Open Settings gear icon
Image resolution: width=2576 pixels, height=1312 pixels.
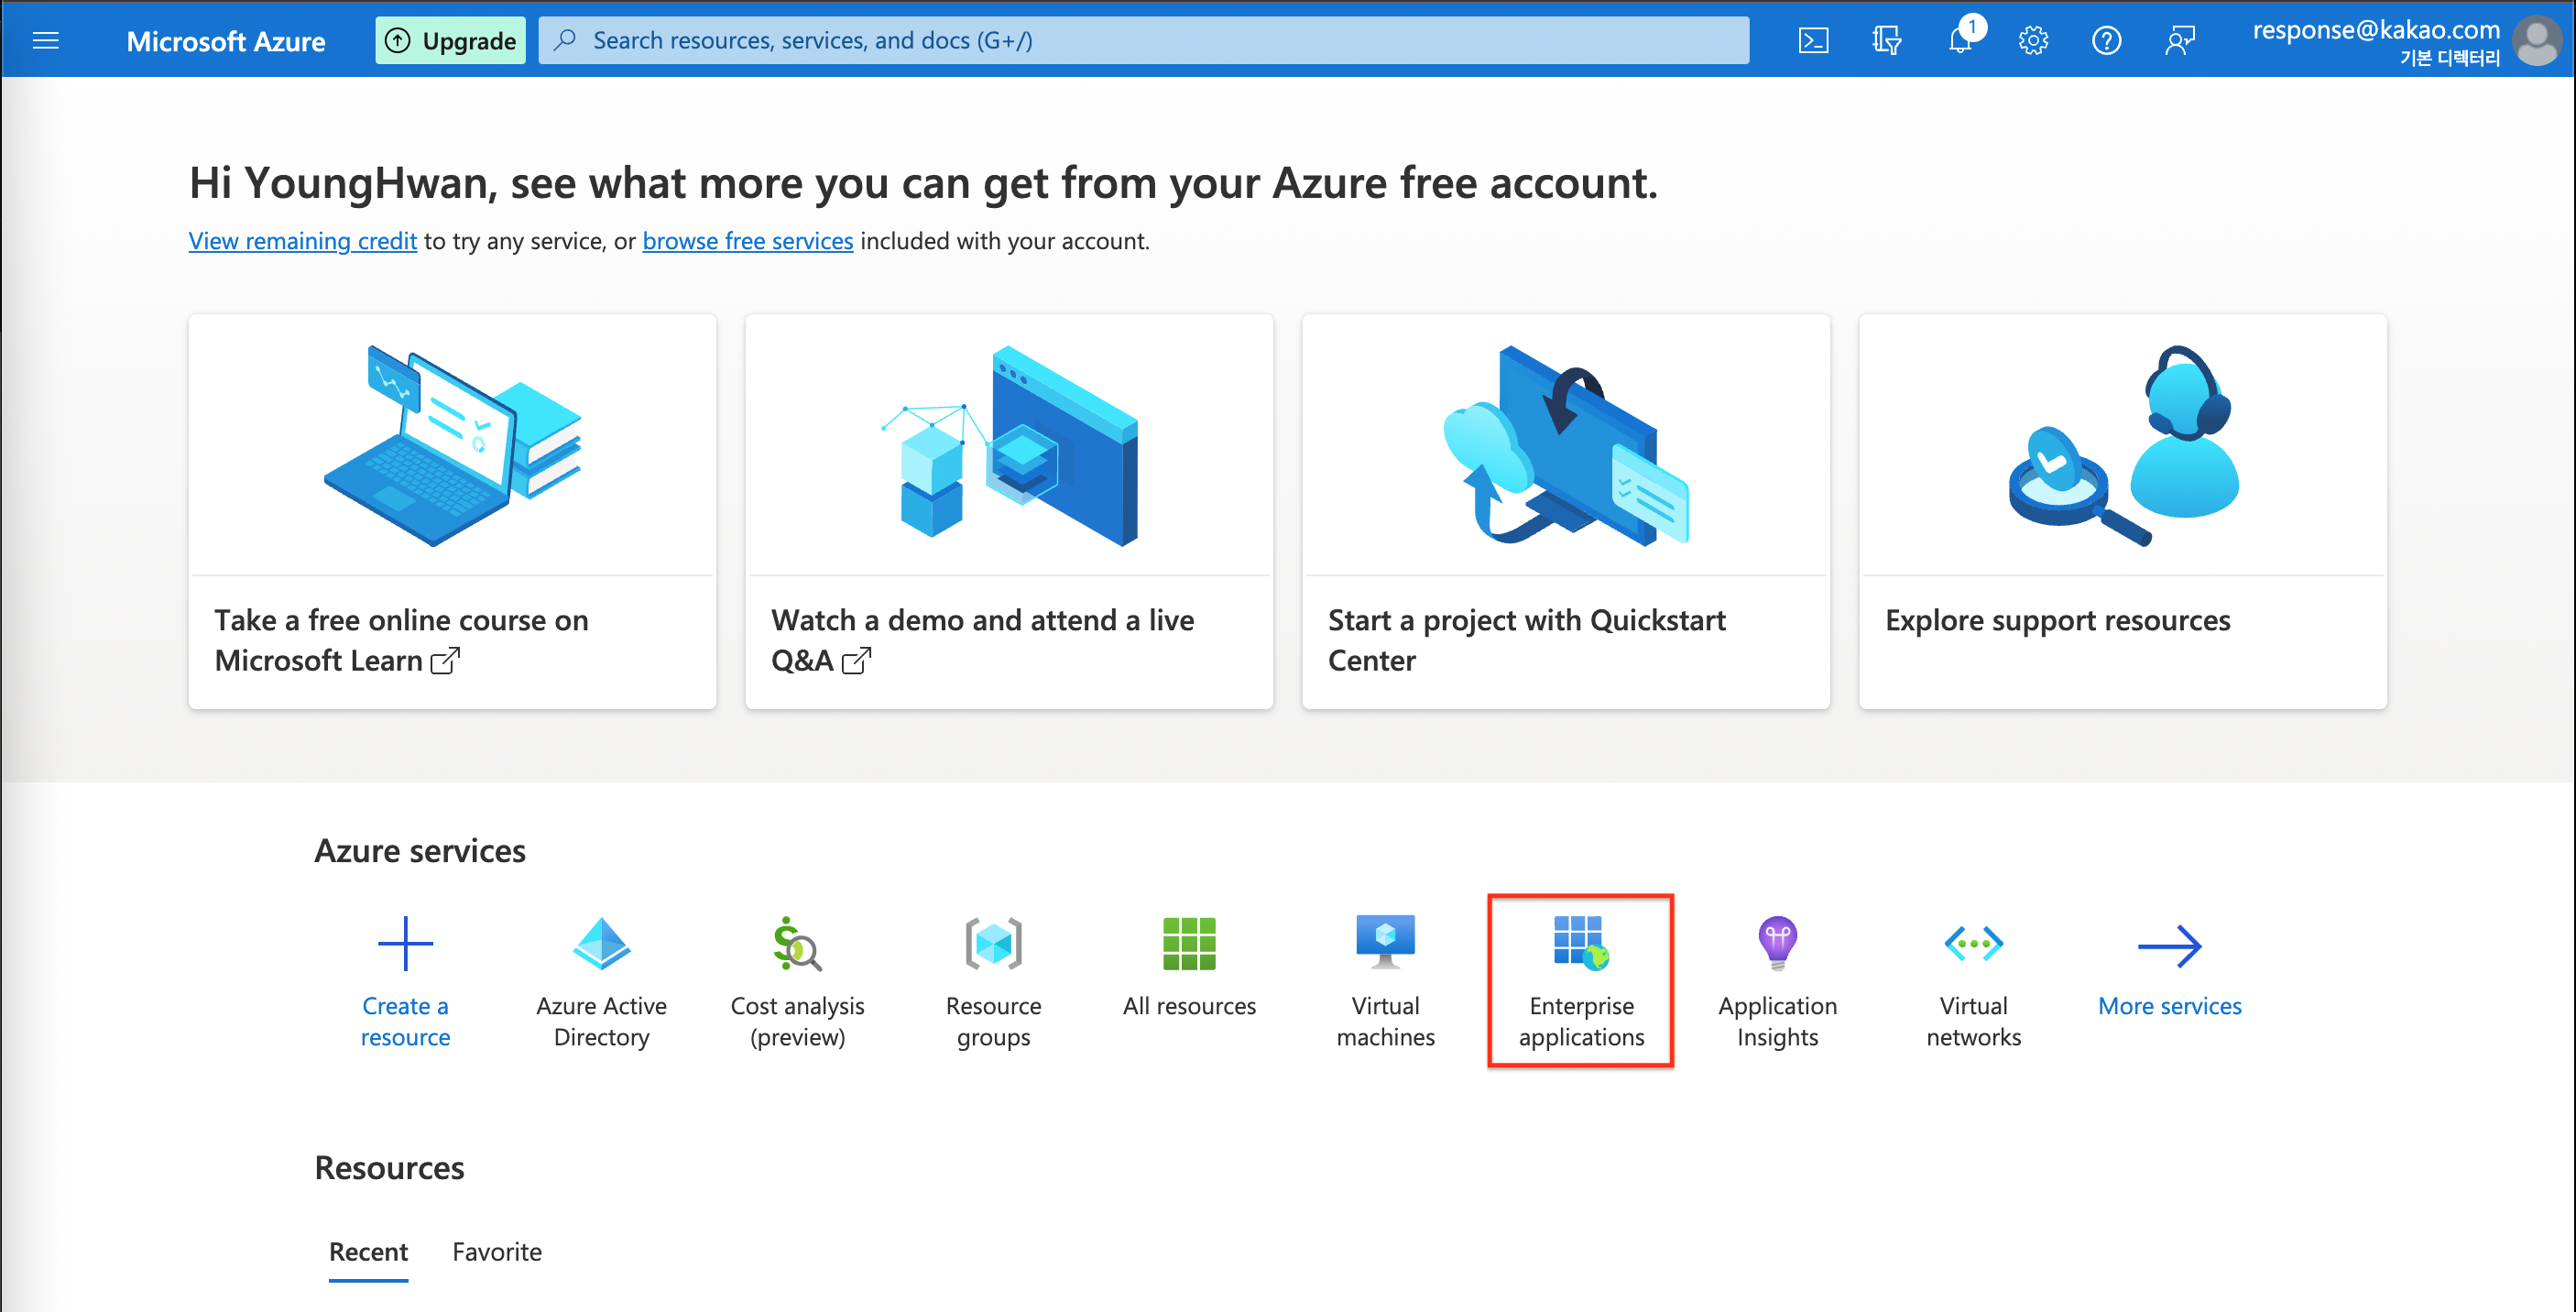[2034, 40]
